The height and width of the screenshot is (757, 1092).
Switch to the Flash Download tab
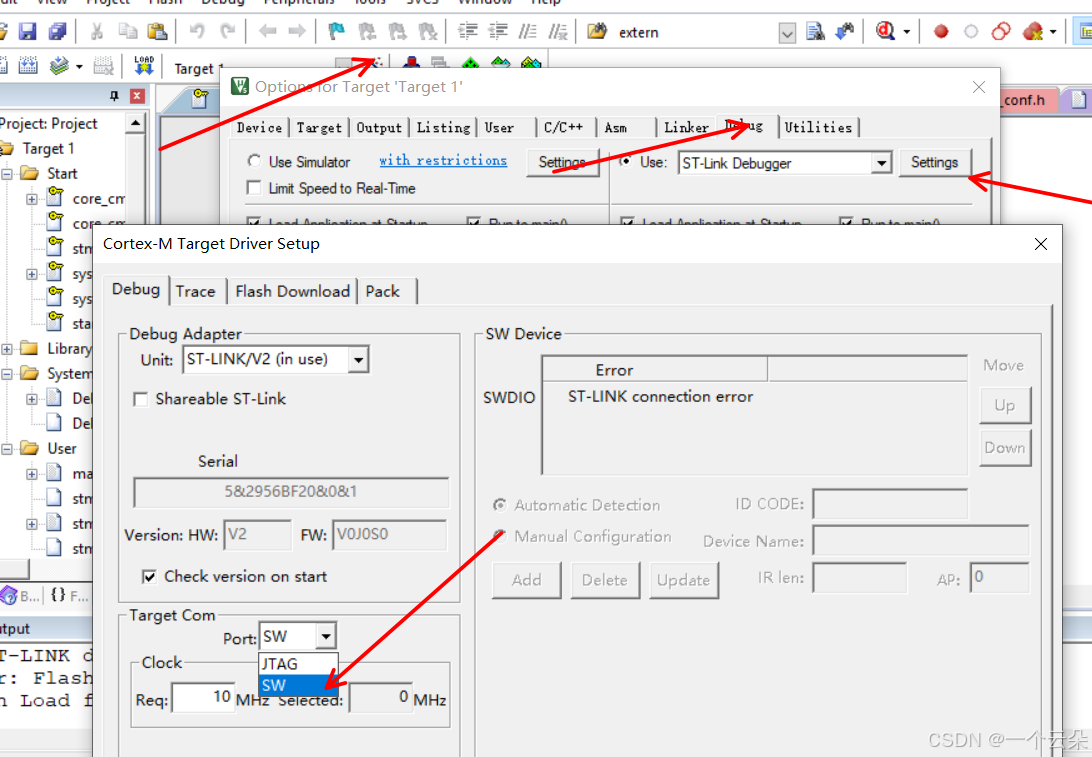292,291
